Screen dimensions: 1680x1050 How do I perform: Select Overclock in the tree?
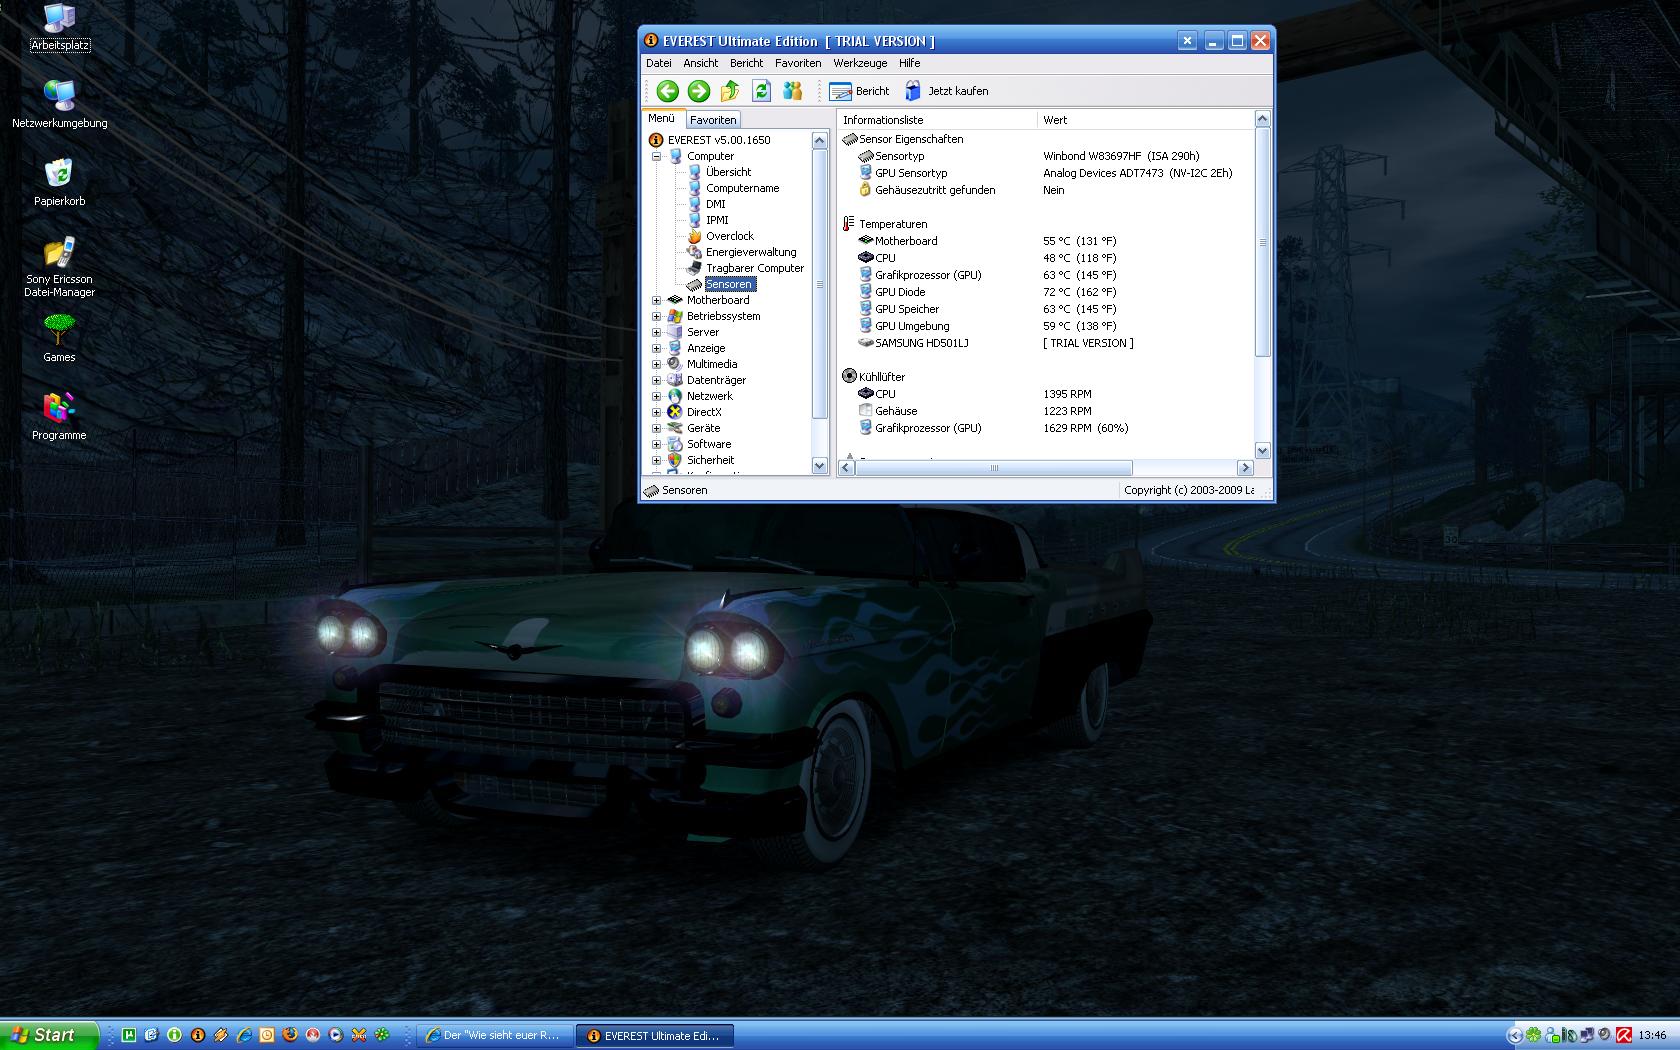(729, 236)
